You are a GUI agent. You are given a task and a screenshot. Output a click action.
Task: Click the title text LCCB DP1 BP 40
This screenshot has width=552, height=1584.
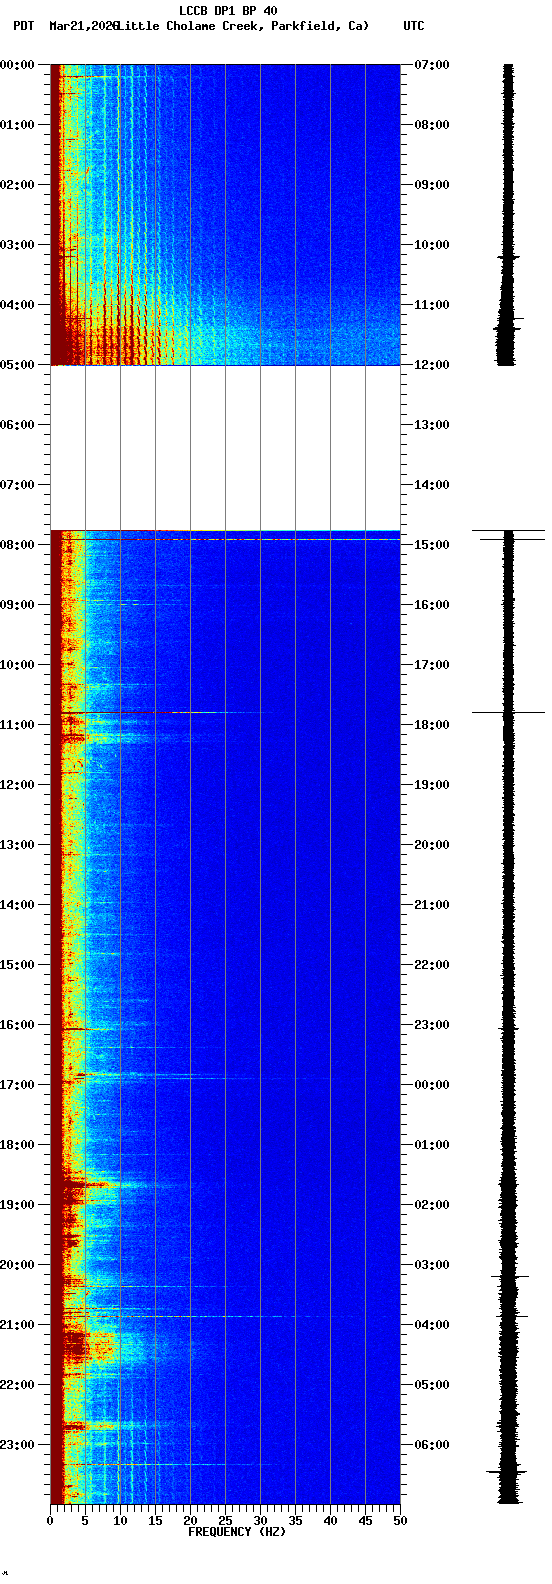[x=228, y=11]
